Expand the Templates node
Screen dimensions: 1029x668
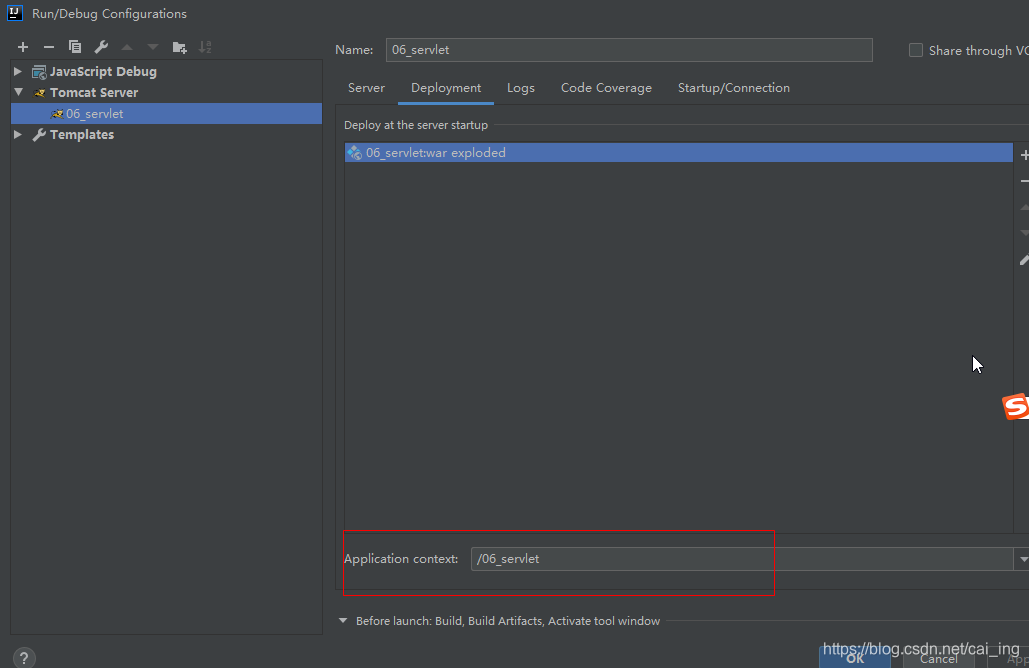pos(18,135)
